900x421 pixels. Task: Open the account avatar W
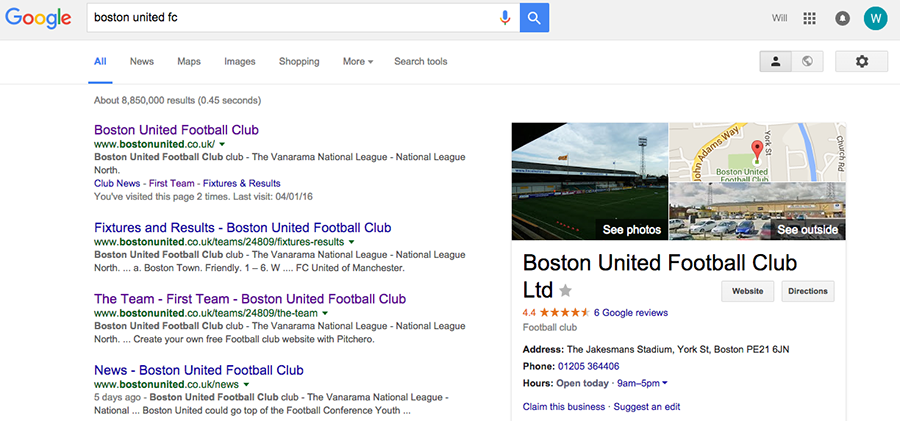[875, 18]
